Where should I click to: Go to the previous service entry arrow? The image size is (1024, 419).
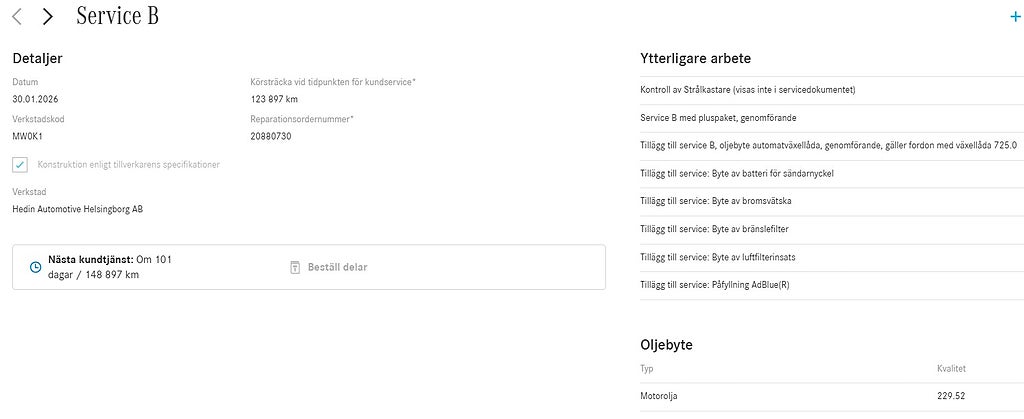pos(17,17)
